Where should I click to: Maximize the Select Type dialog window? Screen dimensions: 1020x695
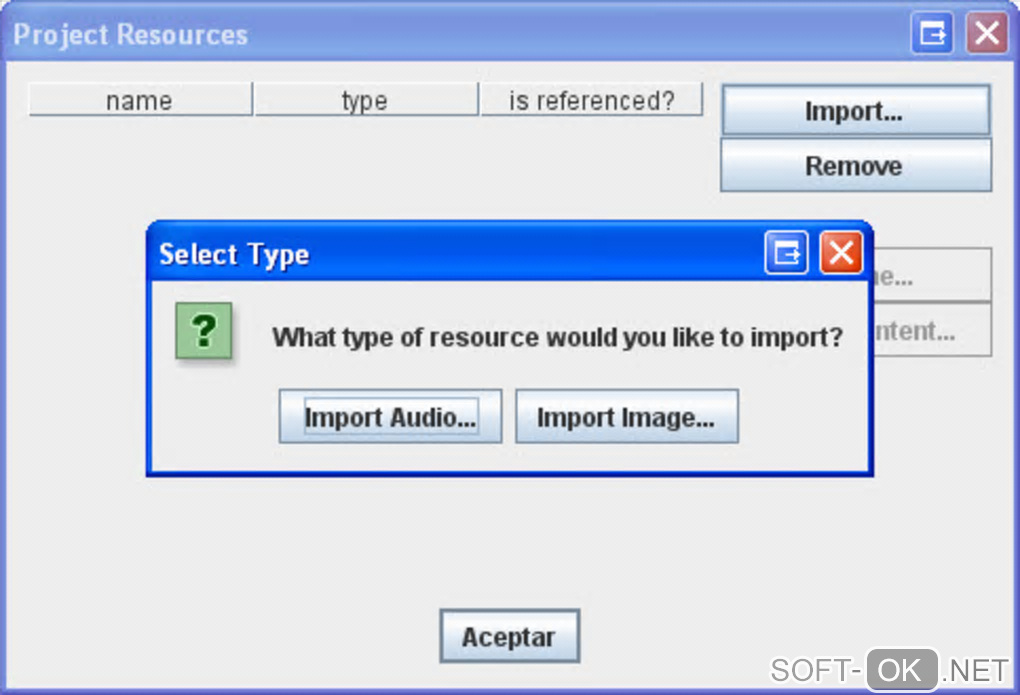(x=787, y=254)
